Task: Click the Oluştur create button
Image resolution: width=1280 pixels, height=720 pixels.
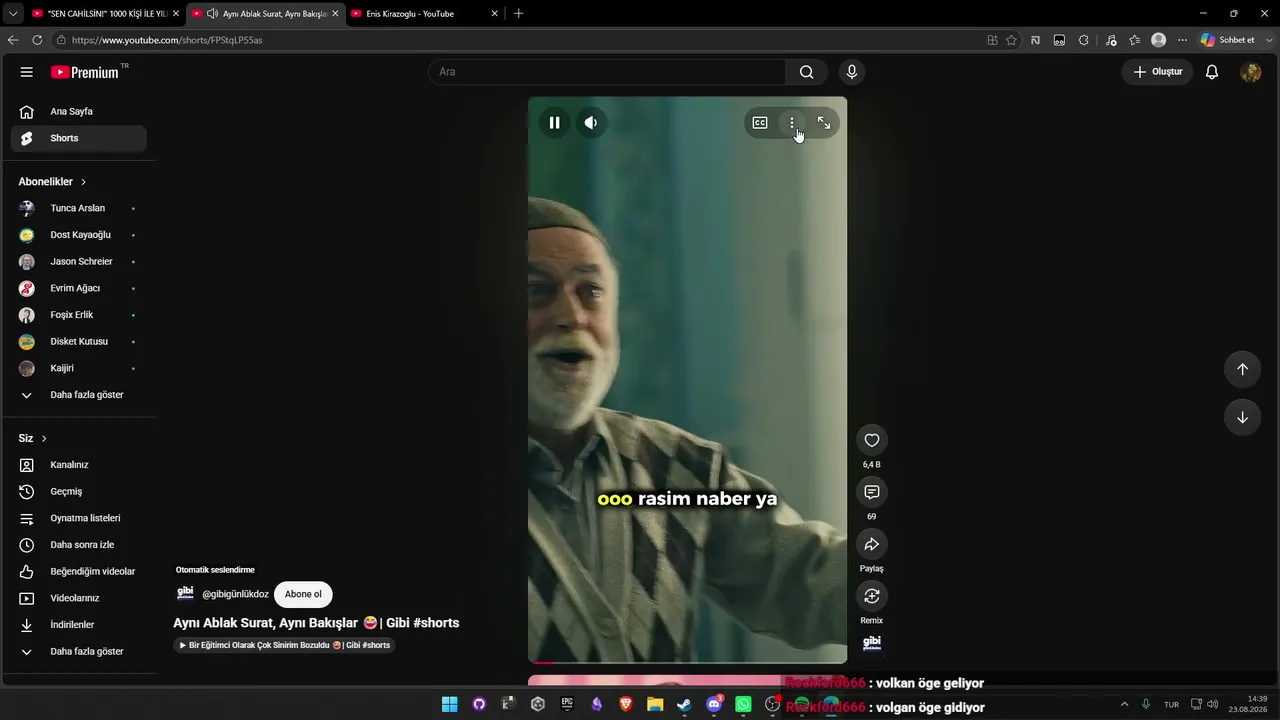Action: pos(1157,72)
